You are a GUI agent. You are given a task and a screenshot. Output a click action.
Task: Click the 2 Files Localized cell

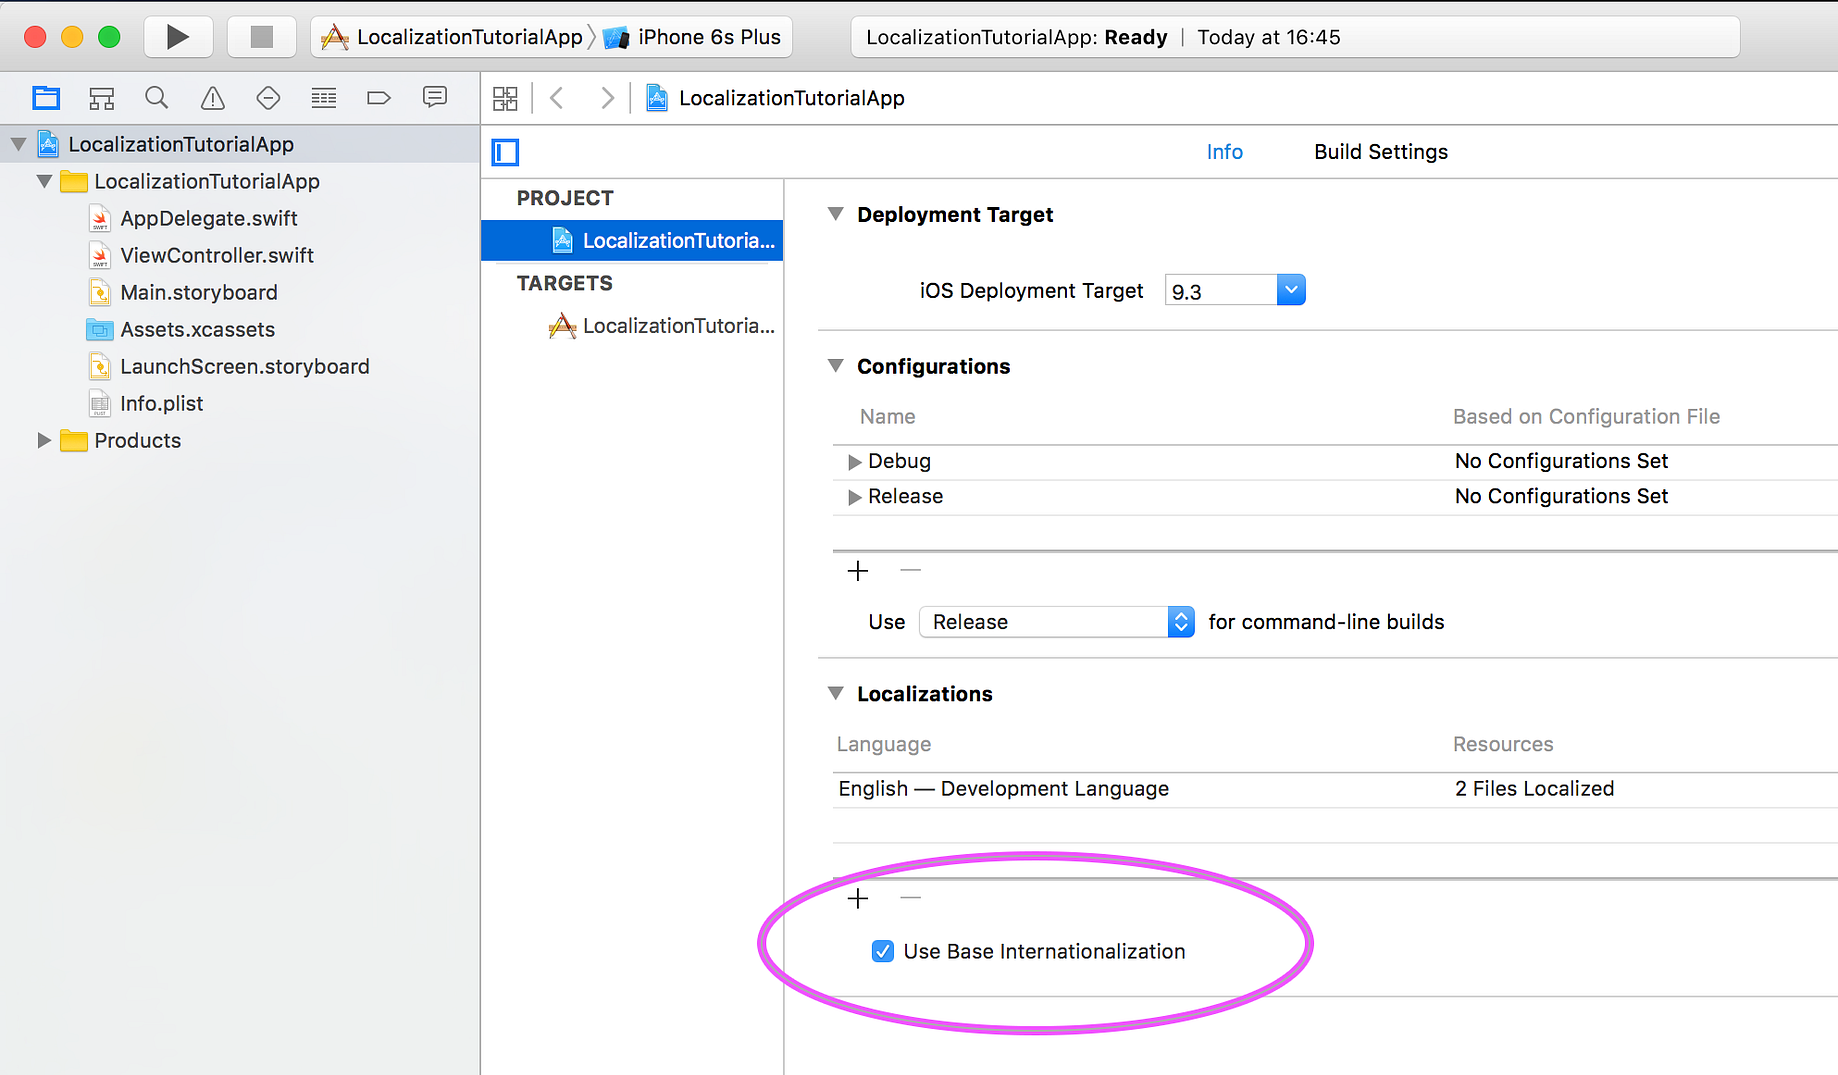(1534, 789)
